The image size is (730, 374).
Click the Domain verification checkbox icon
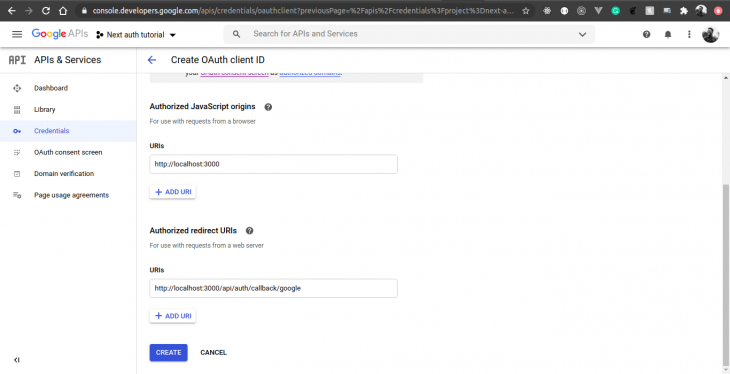17,174
